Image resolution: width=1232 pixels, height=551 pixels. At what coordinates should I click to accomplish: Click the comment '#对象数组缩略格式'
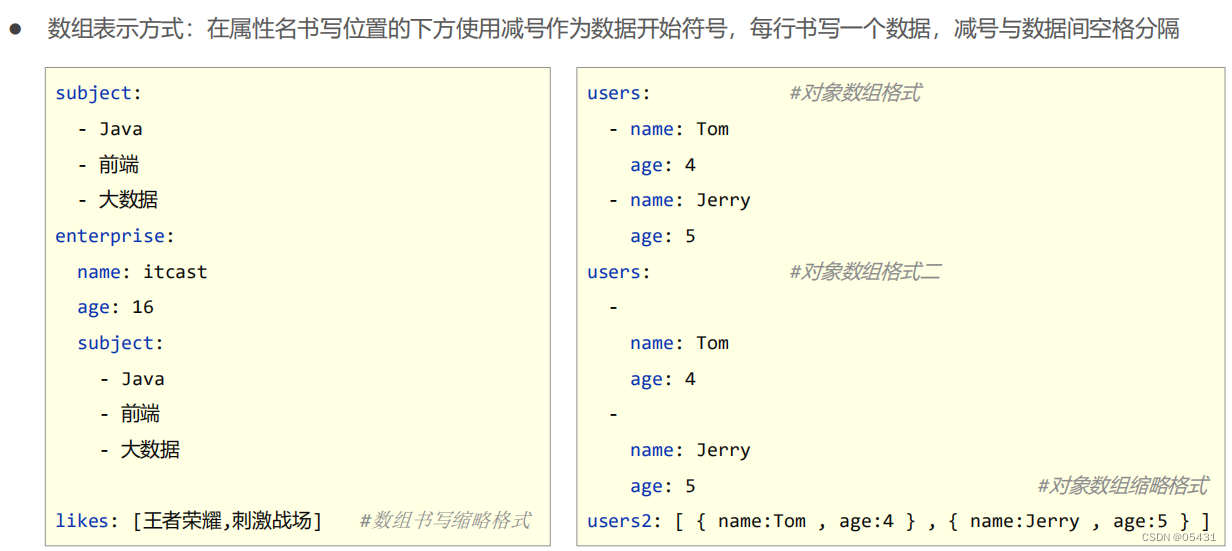[1123, 486]
